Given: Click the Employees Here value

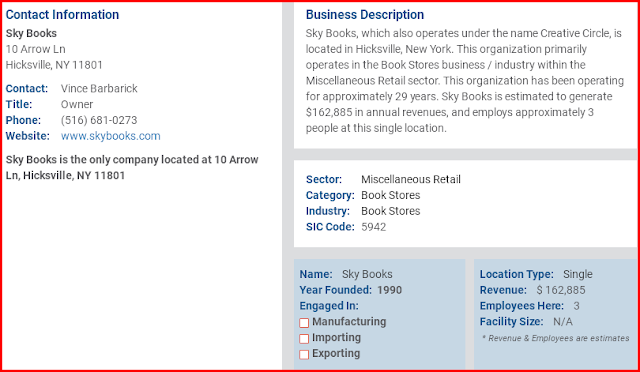Looking at the screenshot, I should [576, 306].
